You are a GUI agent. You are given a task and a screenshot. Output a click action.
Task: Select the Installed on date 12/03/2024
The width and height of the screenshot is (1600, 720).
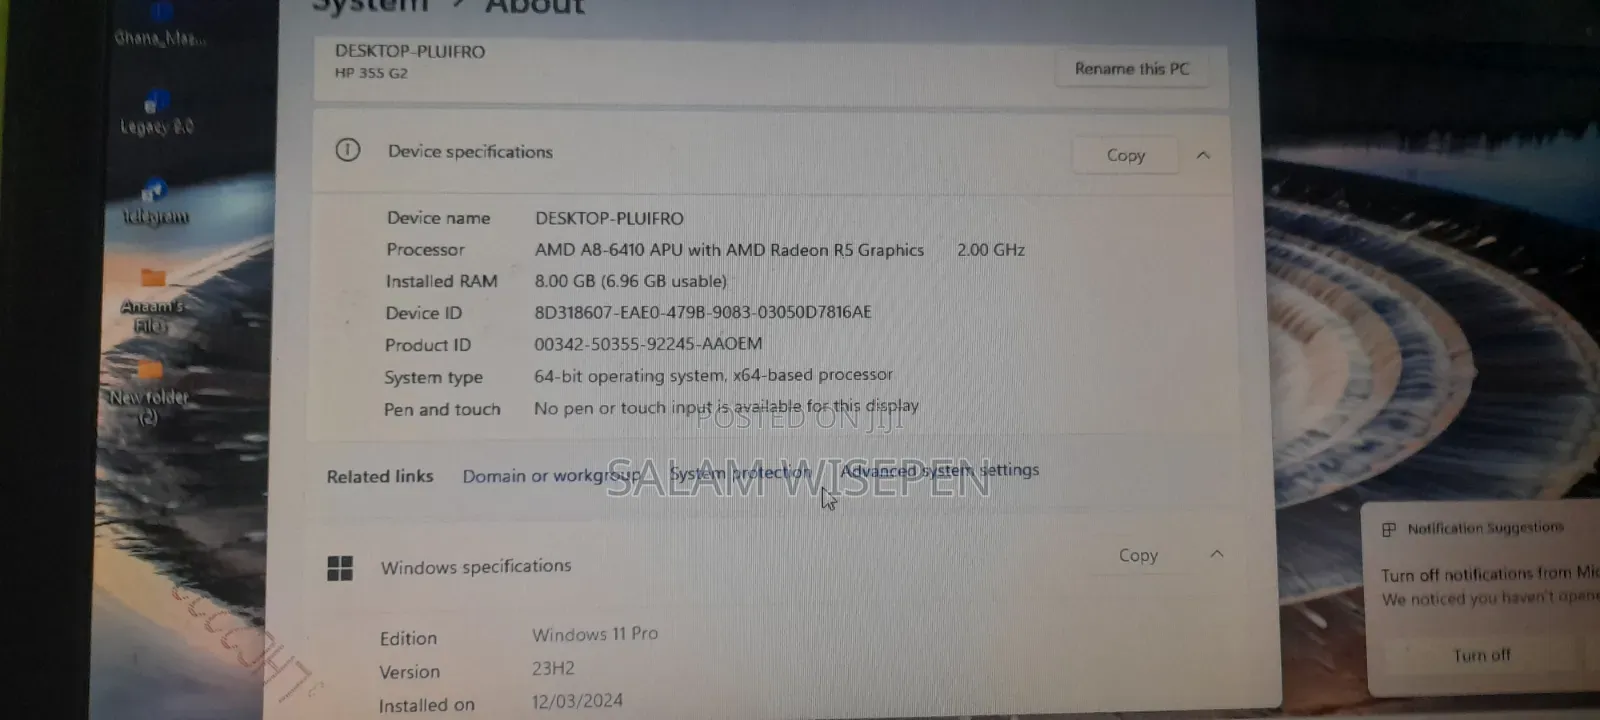pyautogui.click(x=577, y=701)
